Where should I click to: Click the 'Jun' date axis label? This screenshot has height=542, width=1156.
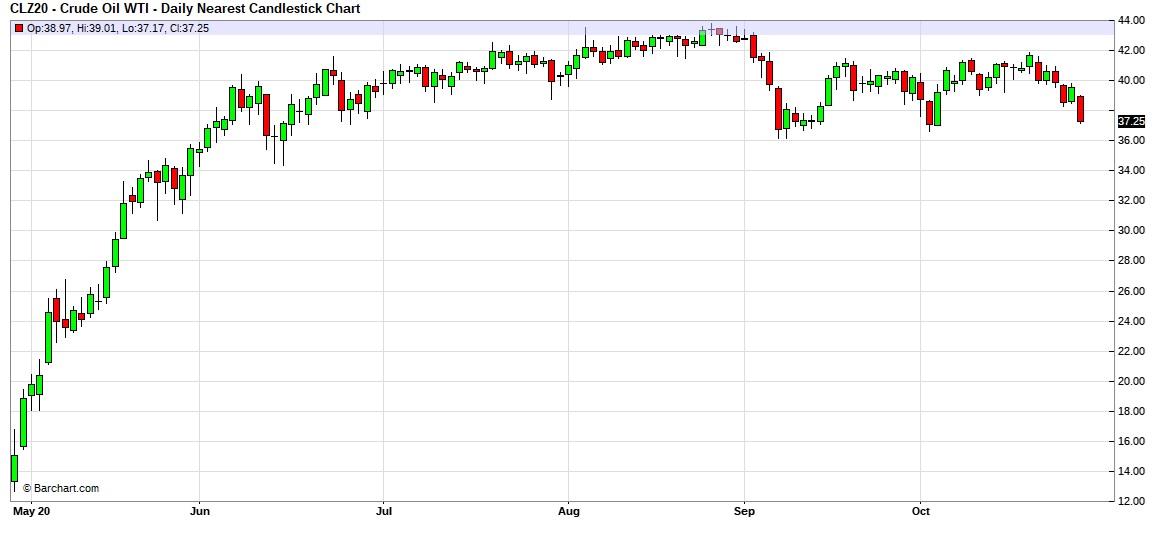click(200, 511)
